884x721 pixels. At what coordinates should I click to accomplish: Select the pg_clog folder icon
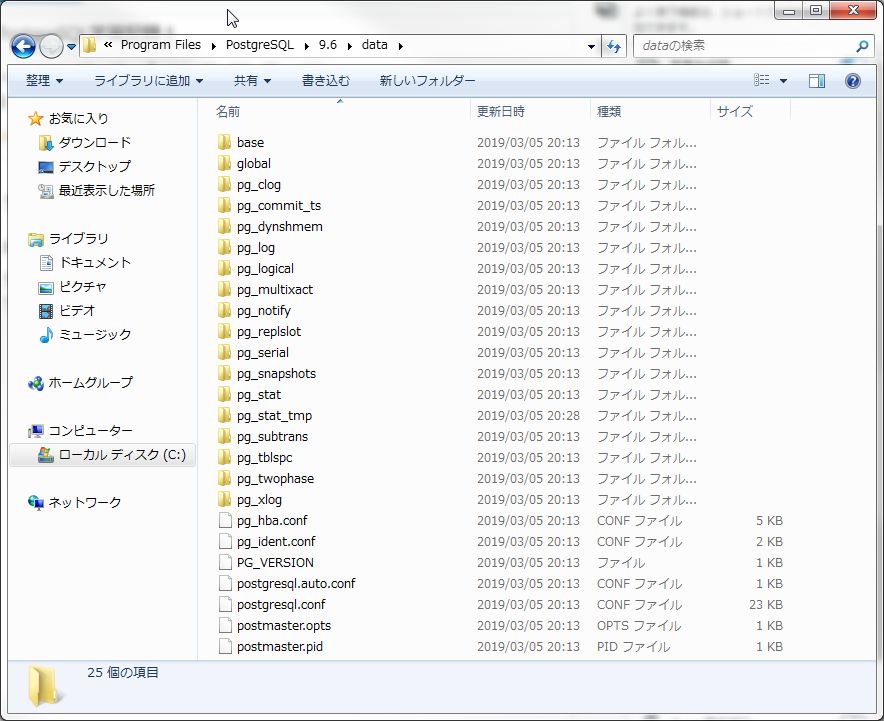point(224,184)
